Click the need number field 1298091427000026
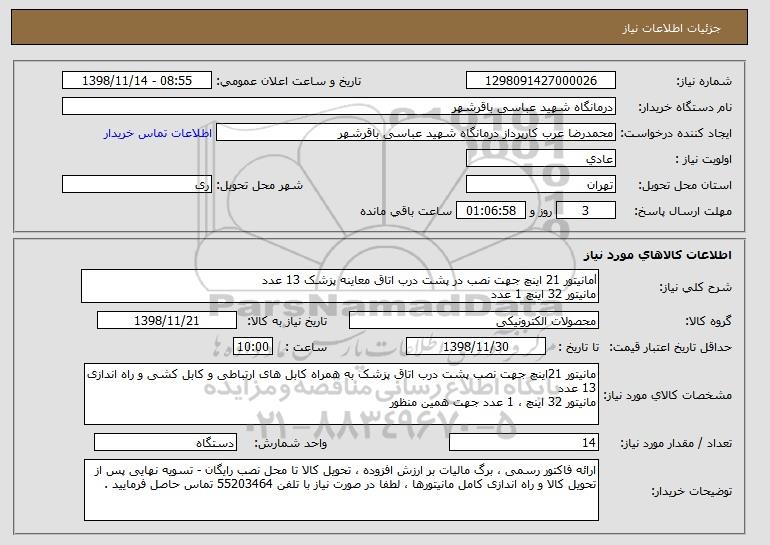This screenshot has height=545, width=770. click(x=541, y=81)
